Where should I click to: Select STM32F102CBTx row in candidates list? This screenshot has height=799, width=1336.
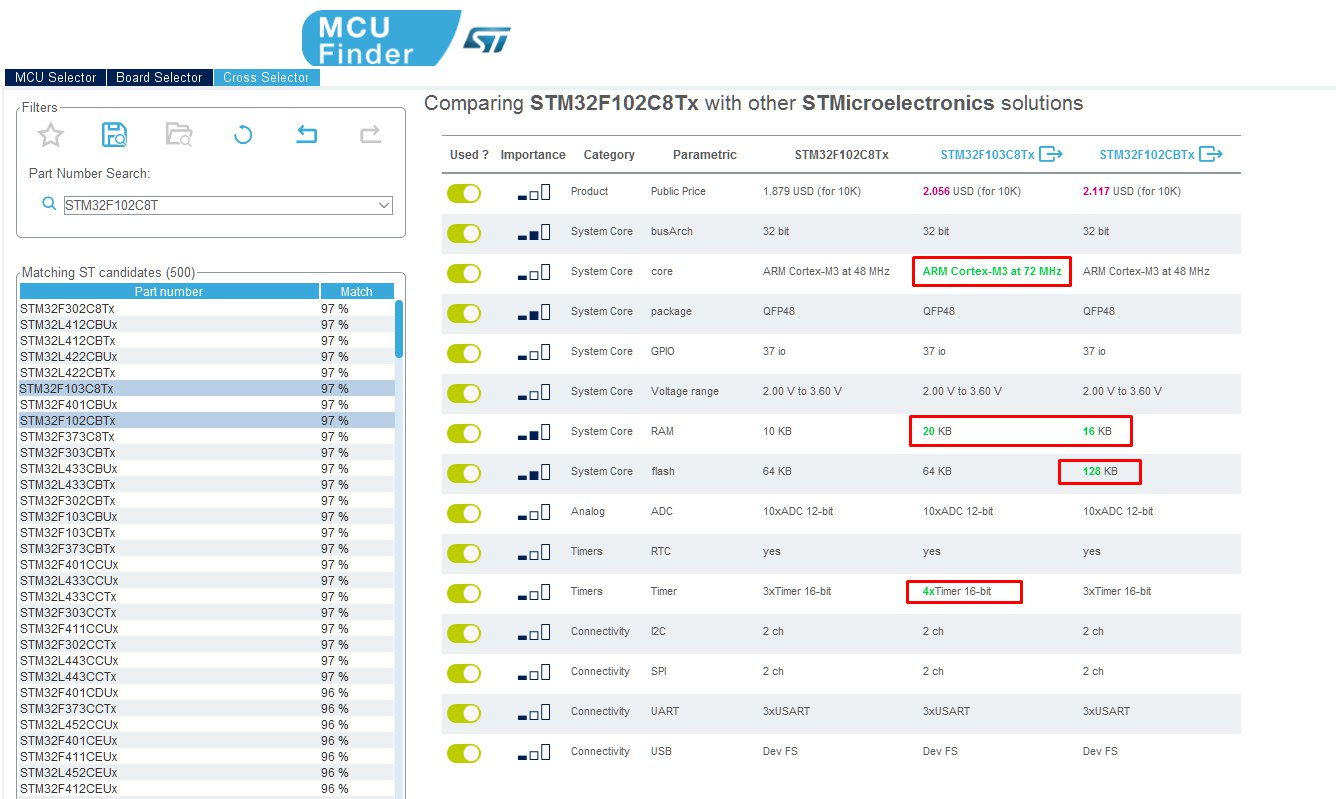tap(207, 421)
